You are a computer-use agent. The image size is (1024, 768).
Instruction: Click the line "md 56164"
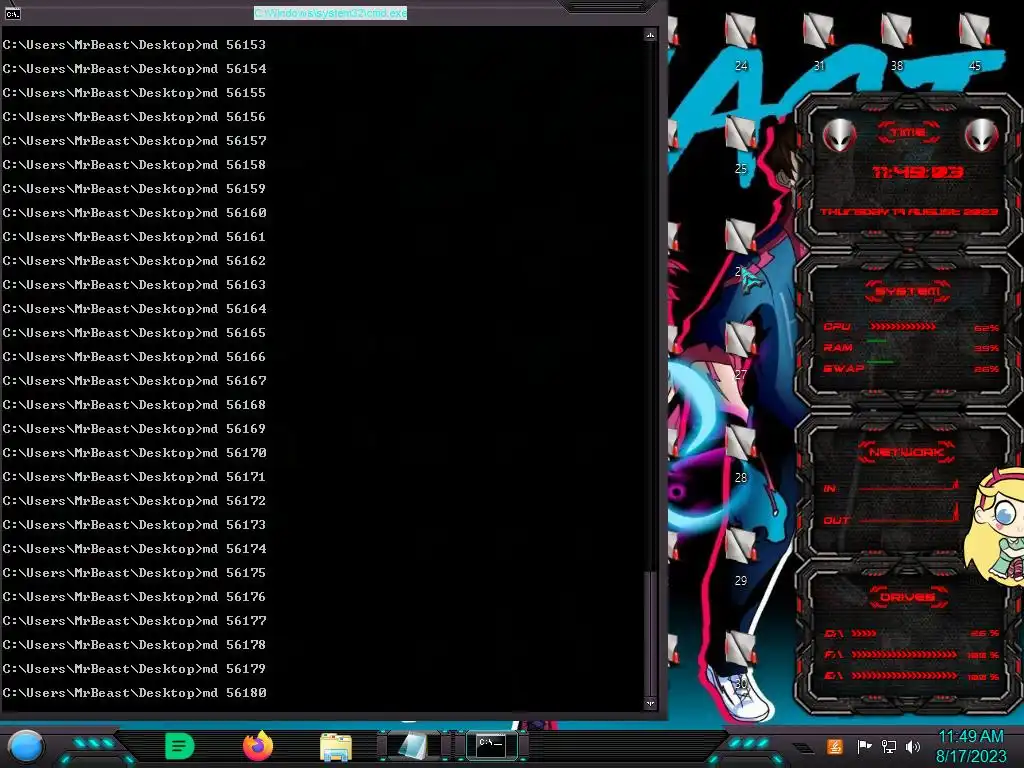click(x=134, y=309)
